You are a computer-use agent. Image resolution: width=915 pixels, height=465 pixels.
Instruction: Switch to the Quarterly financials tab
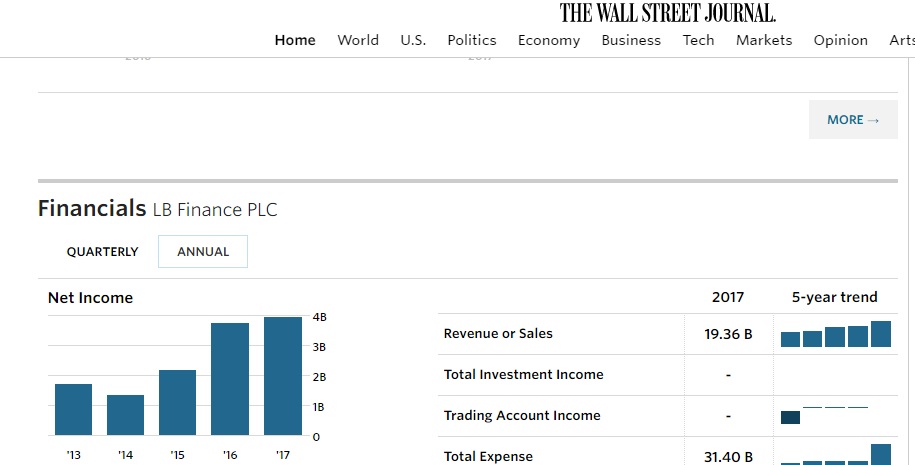(x=102, y=251)
